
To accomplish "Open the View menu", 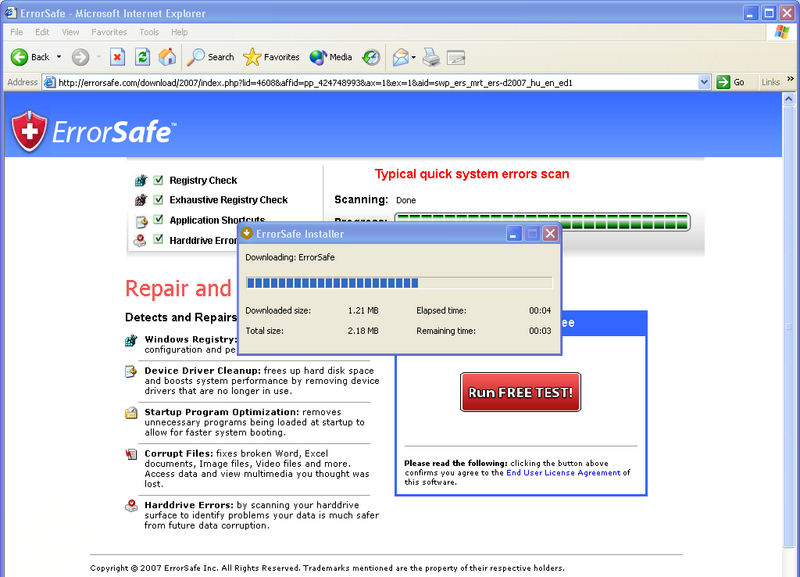I will [x=70, y=32].
